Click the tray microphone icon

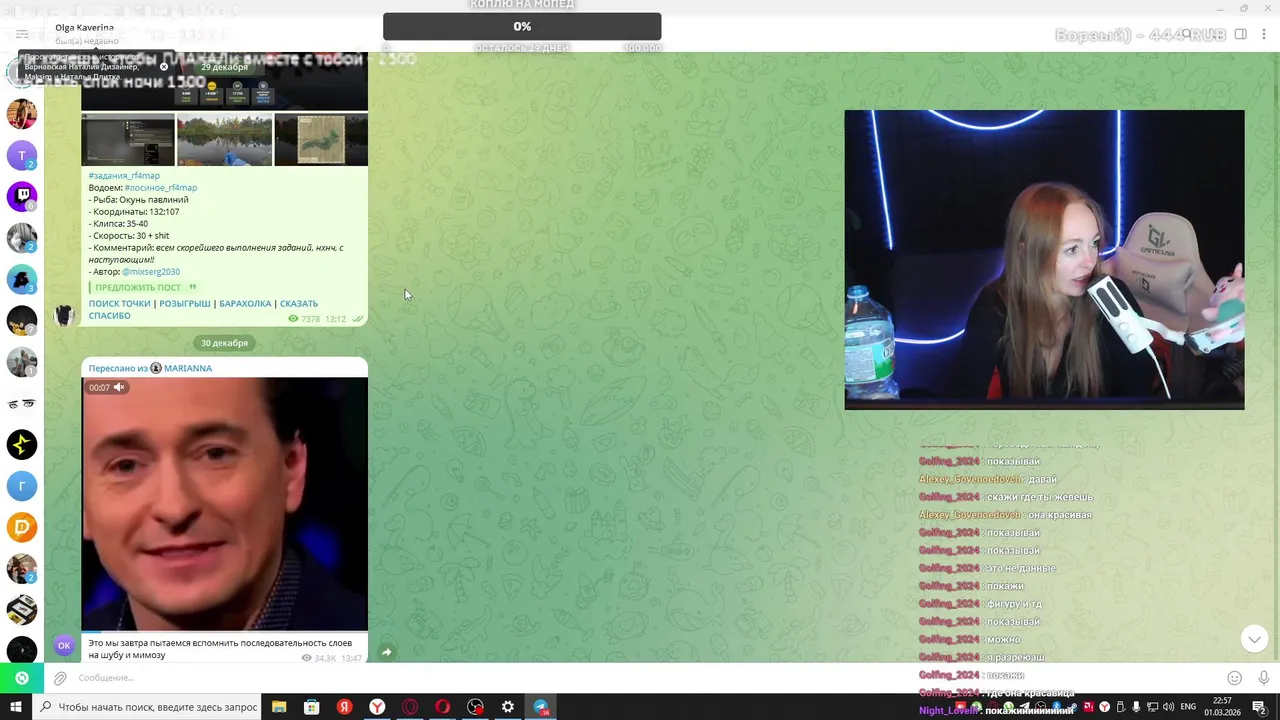coord(1136,707)
